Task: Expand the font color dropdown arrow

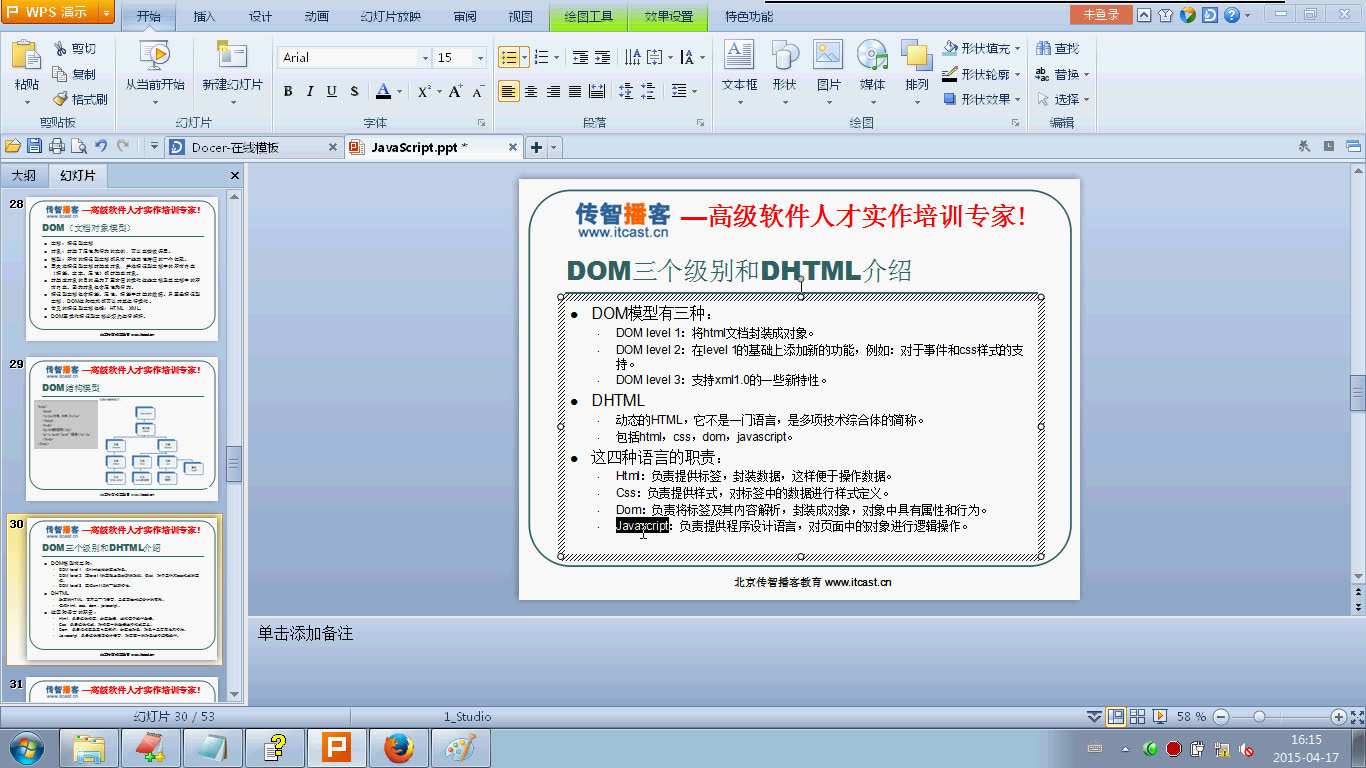Action: [399, 91]
